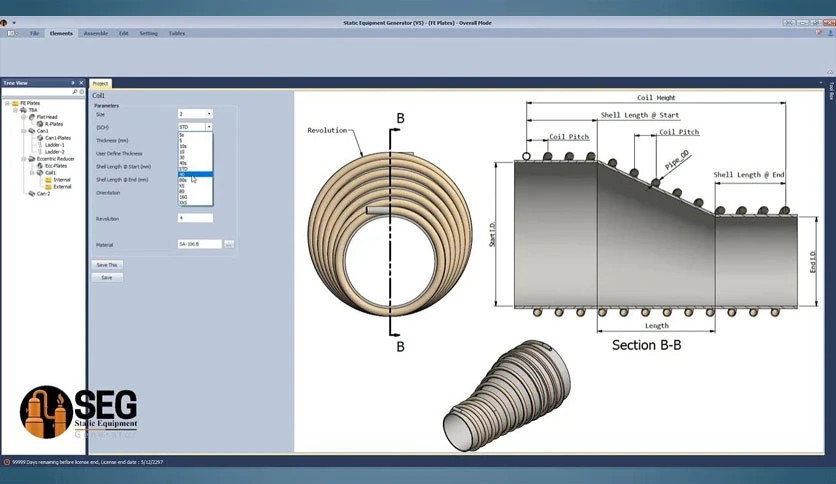
Task: Collapse the TBA tree node
Action: (x=15, y=110)
